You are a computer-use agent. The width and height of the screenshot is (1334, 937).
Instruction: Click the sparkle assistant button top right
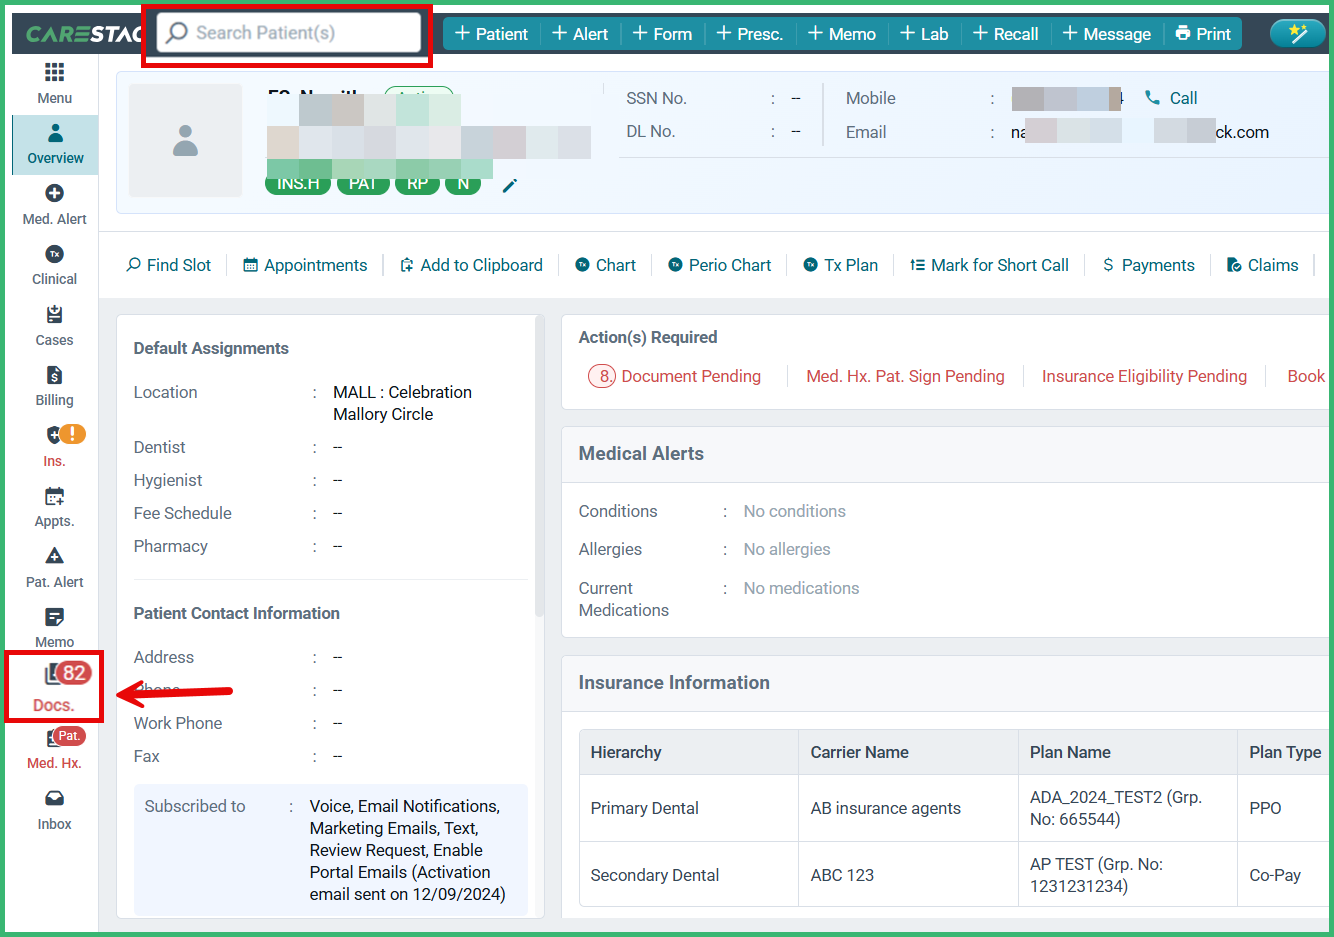click(x=1297, y=33)
